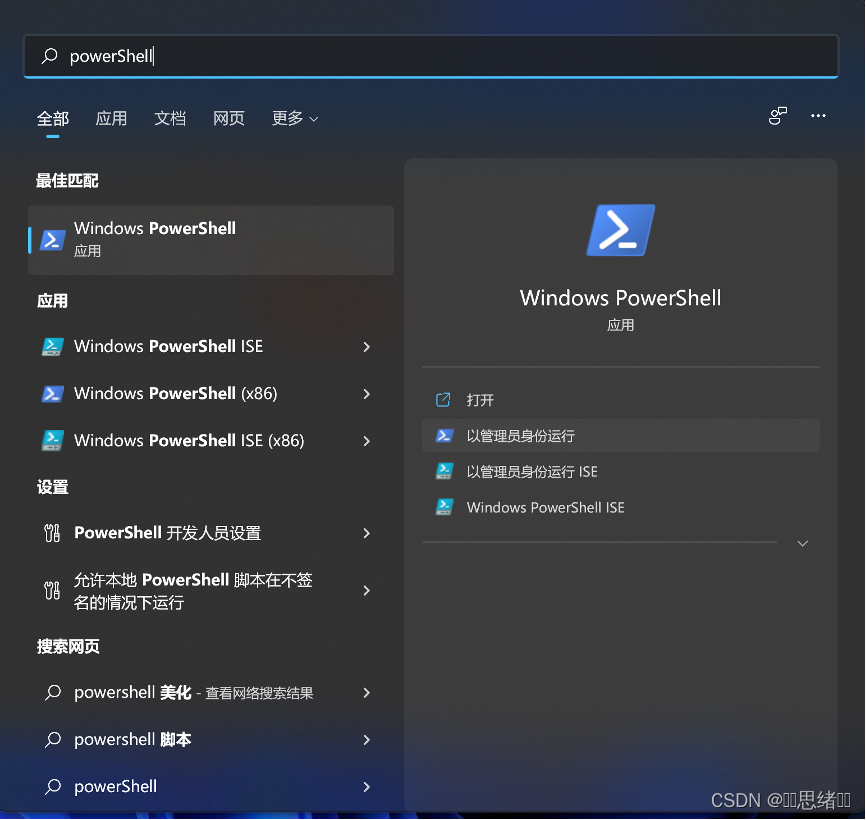Expand Windows PowerShell ISE result chevron
Screen dimensions: 866x820
pyautogui.click(x=367, y=347)
